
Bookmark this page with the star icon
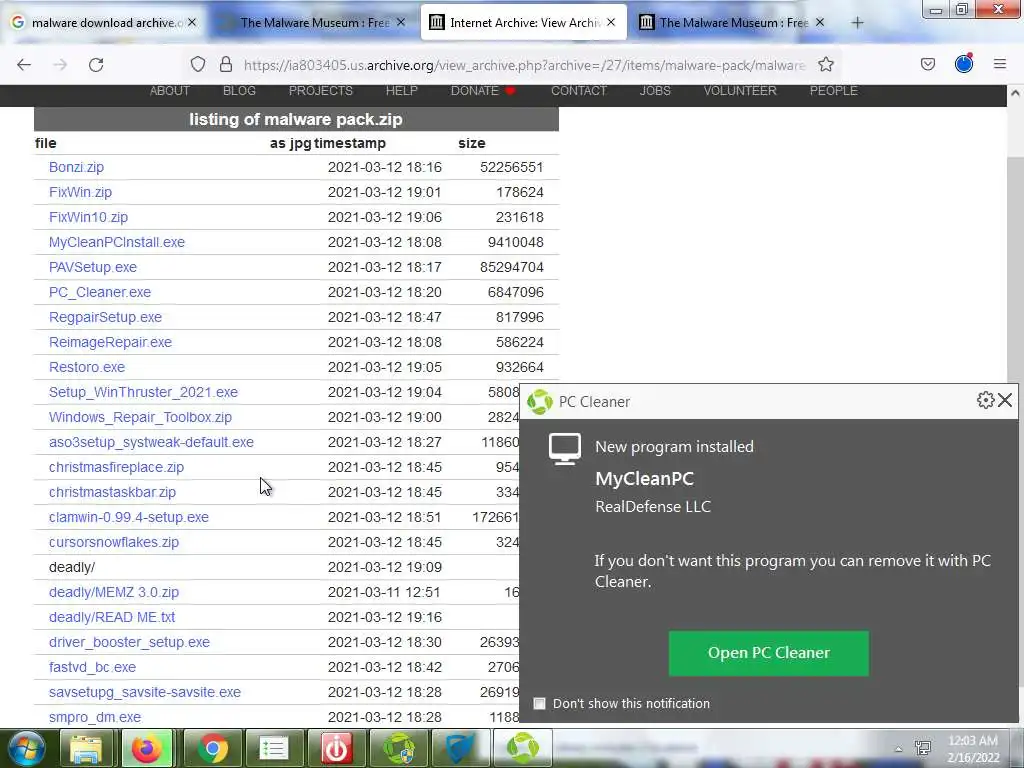click(x=826, y=64)
